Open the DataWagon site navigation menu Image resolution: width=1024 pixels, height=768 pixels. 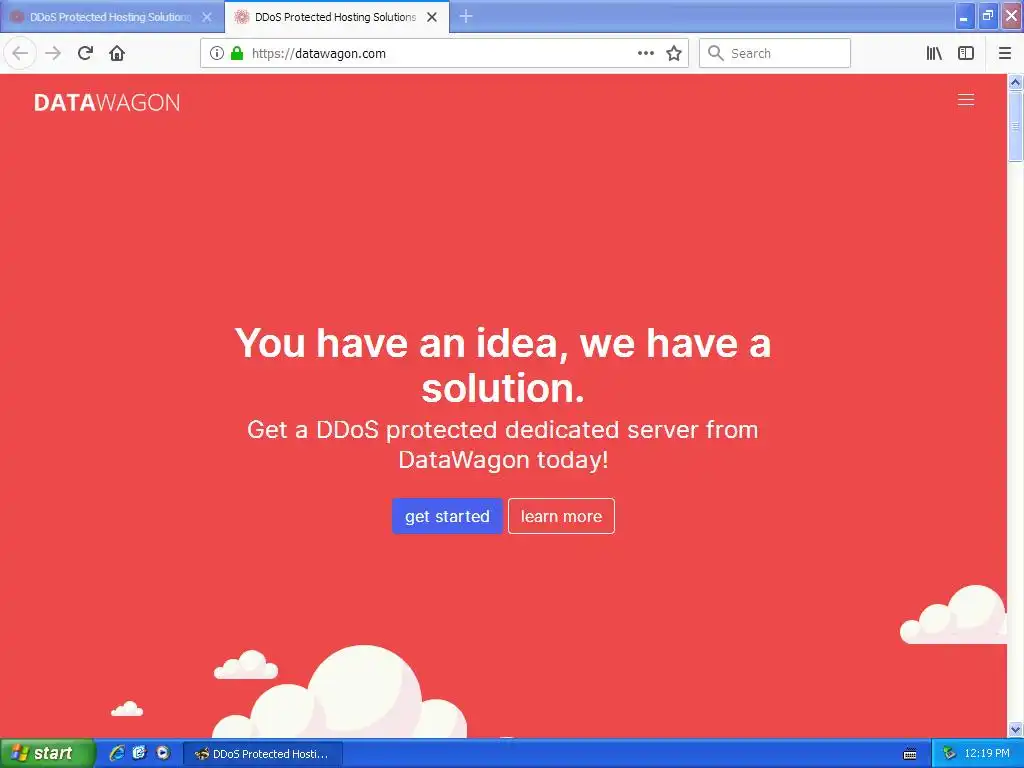click(966, 99)
